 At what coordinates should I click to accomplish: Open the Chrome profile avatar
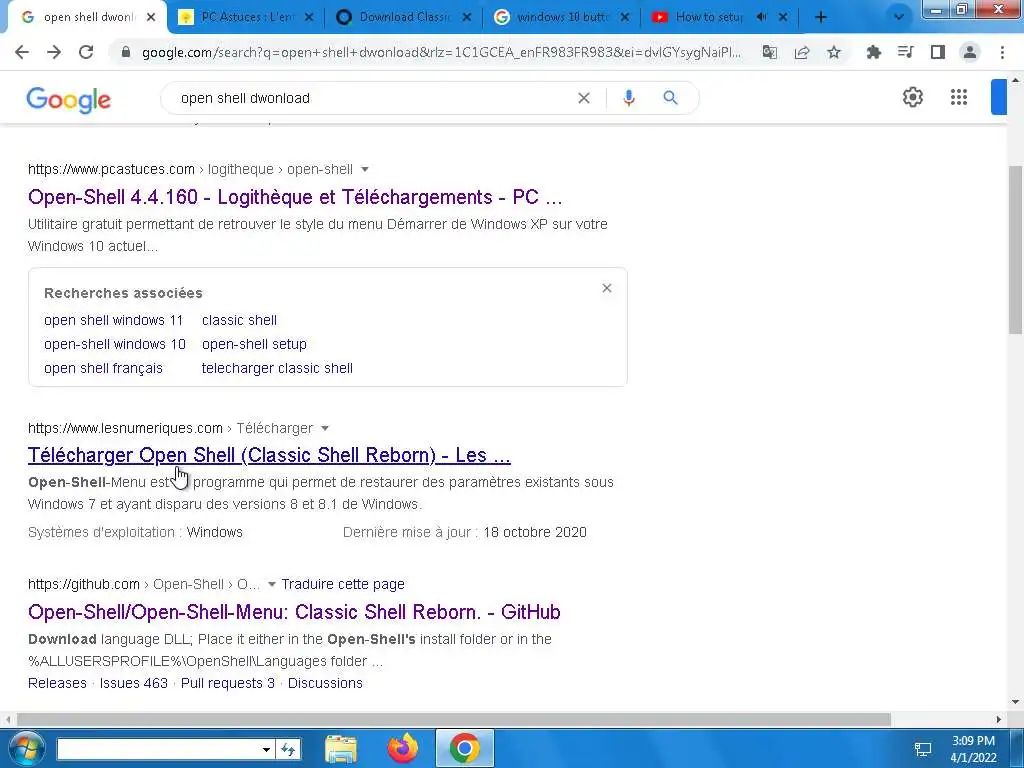click(970, 52)
